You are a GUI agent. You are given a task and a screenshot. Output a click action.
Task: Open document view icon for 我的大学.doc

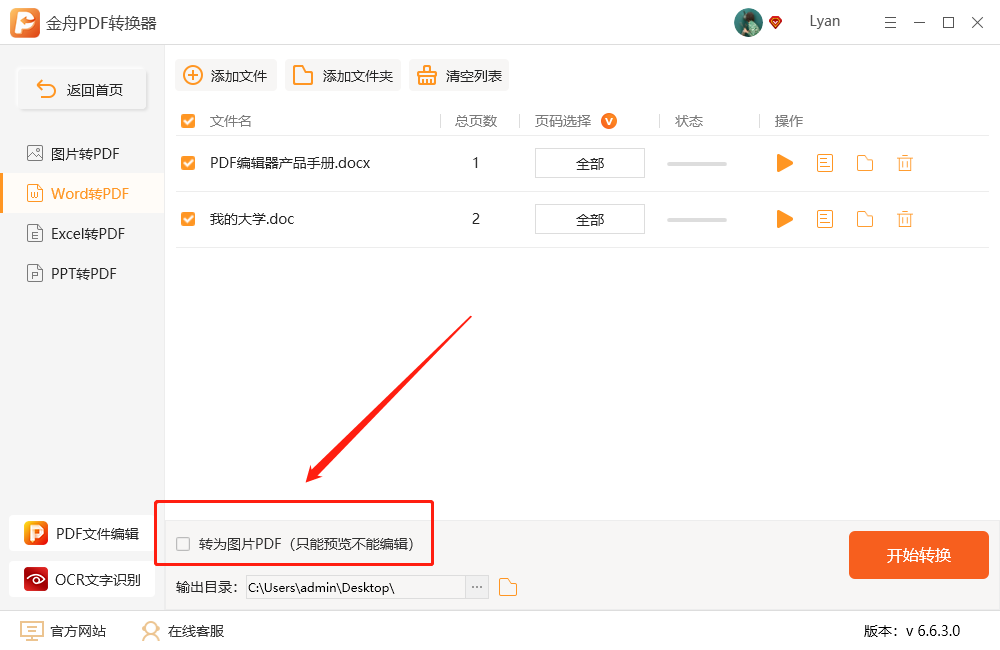click(825, 219)
